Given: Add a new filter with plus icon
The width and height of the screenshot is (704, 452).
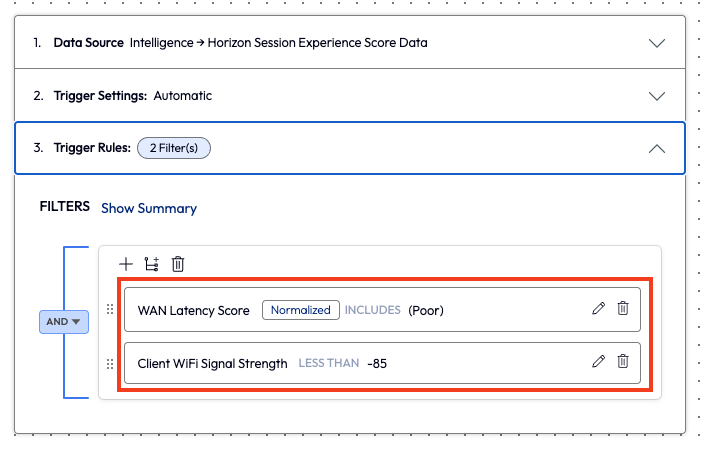Looking at the screenshot, I should (x=126, y=264).
